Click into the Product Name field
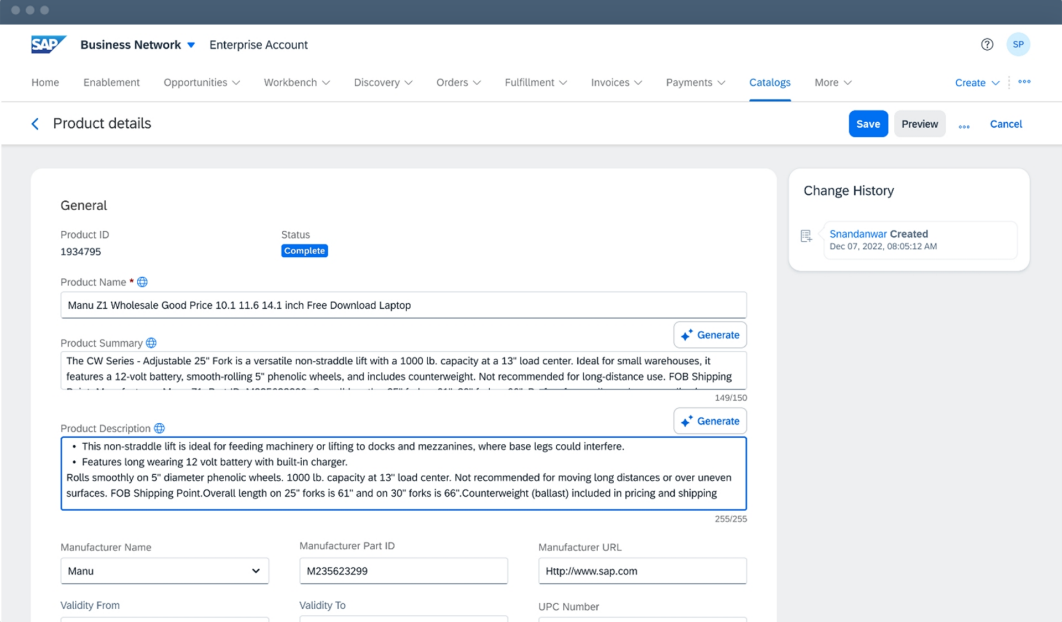Screen dimensions: 1062x622 (x=404, y=305)
